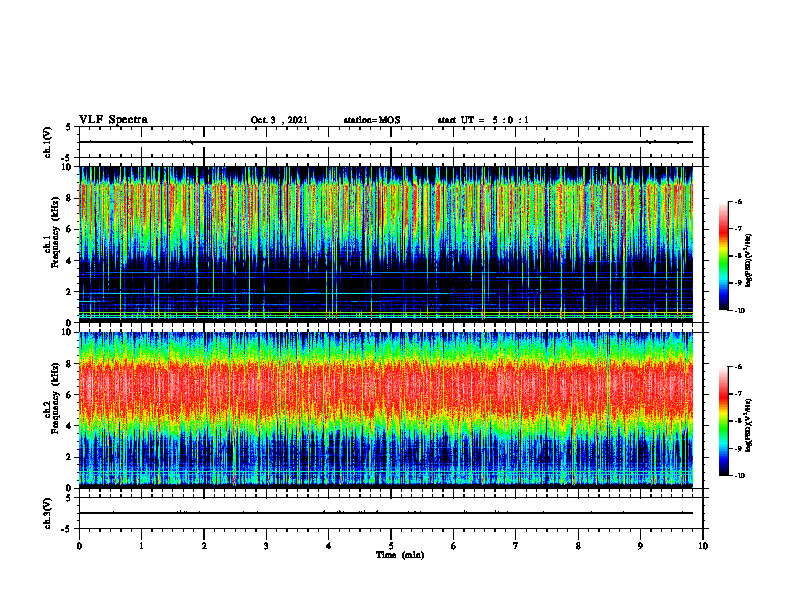The image size is (792, 612).
Task: Click the ch.1 spectrogram color bar
Action: [723, 256]
